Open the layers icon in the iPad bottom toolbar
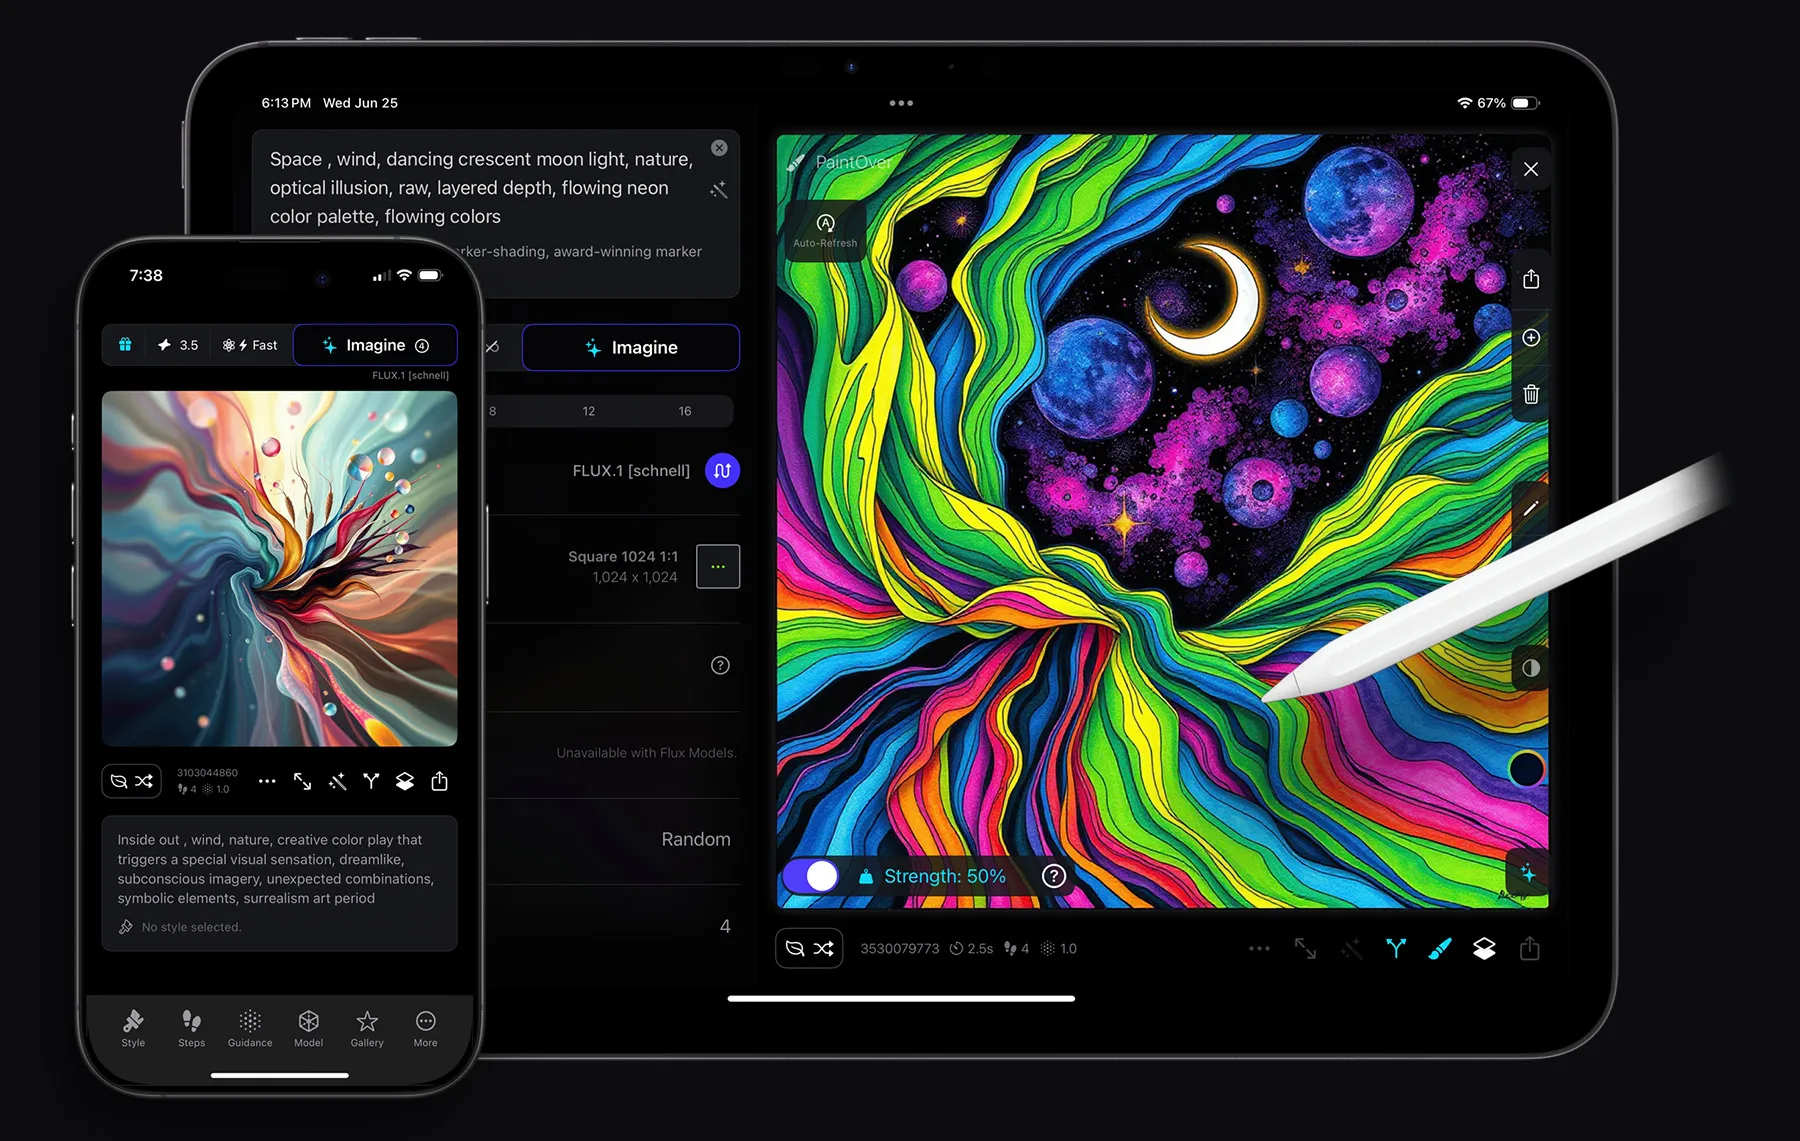The height and width of the screenshot is (1141, 1800). point(1484,949)
